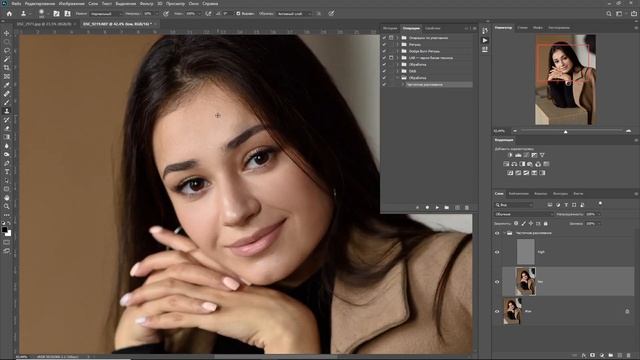Open the Файл menu
The width and height of the screenshot is (640, 360).
pos(16,3)
